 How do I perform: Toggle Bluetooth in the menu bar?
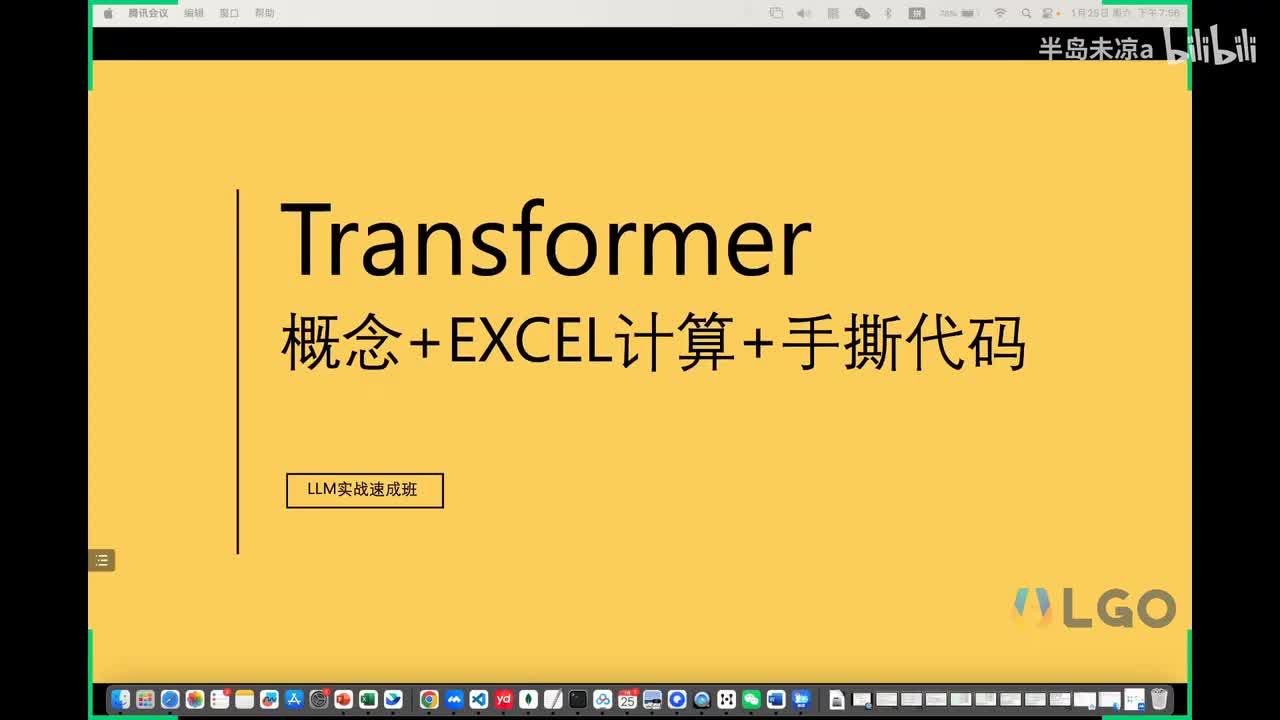887,13
